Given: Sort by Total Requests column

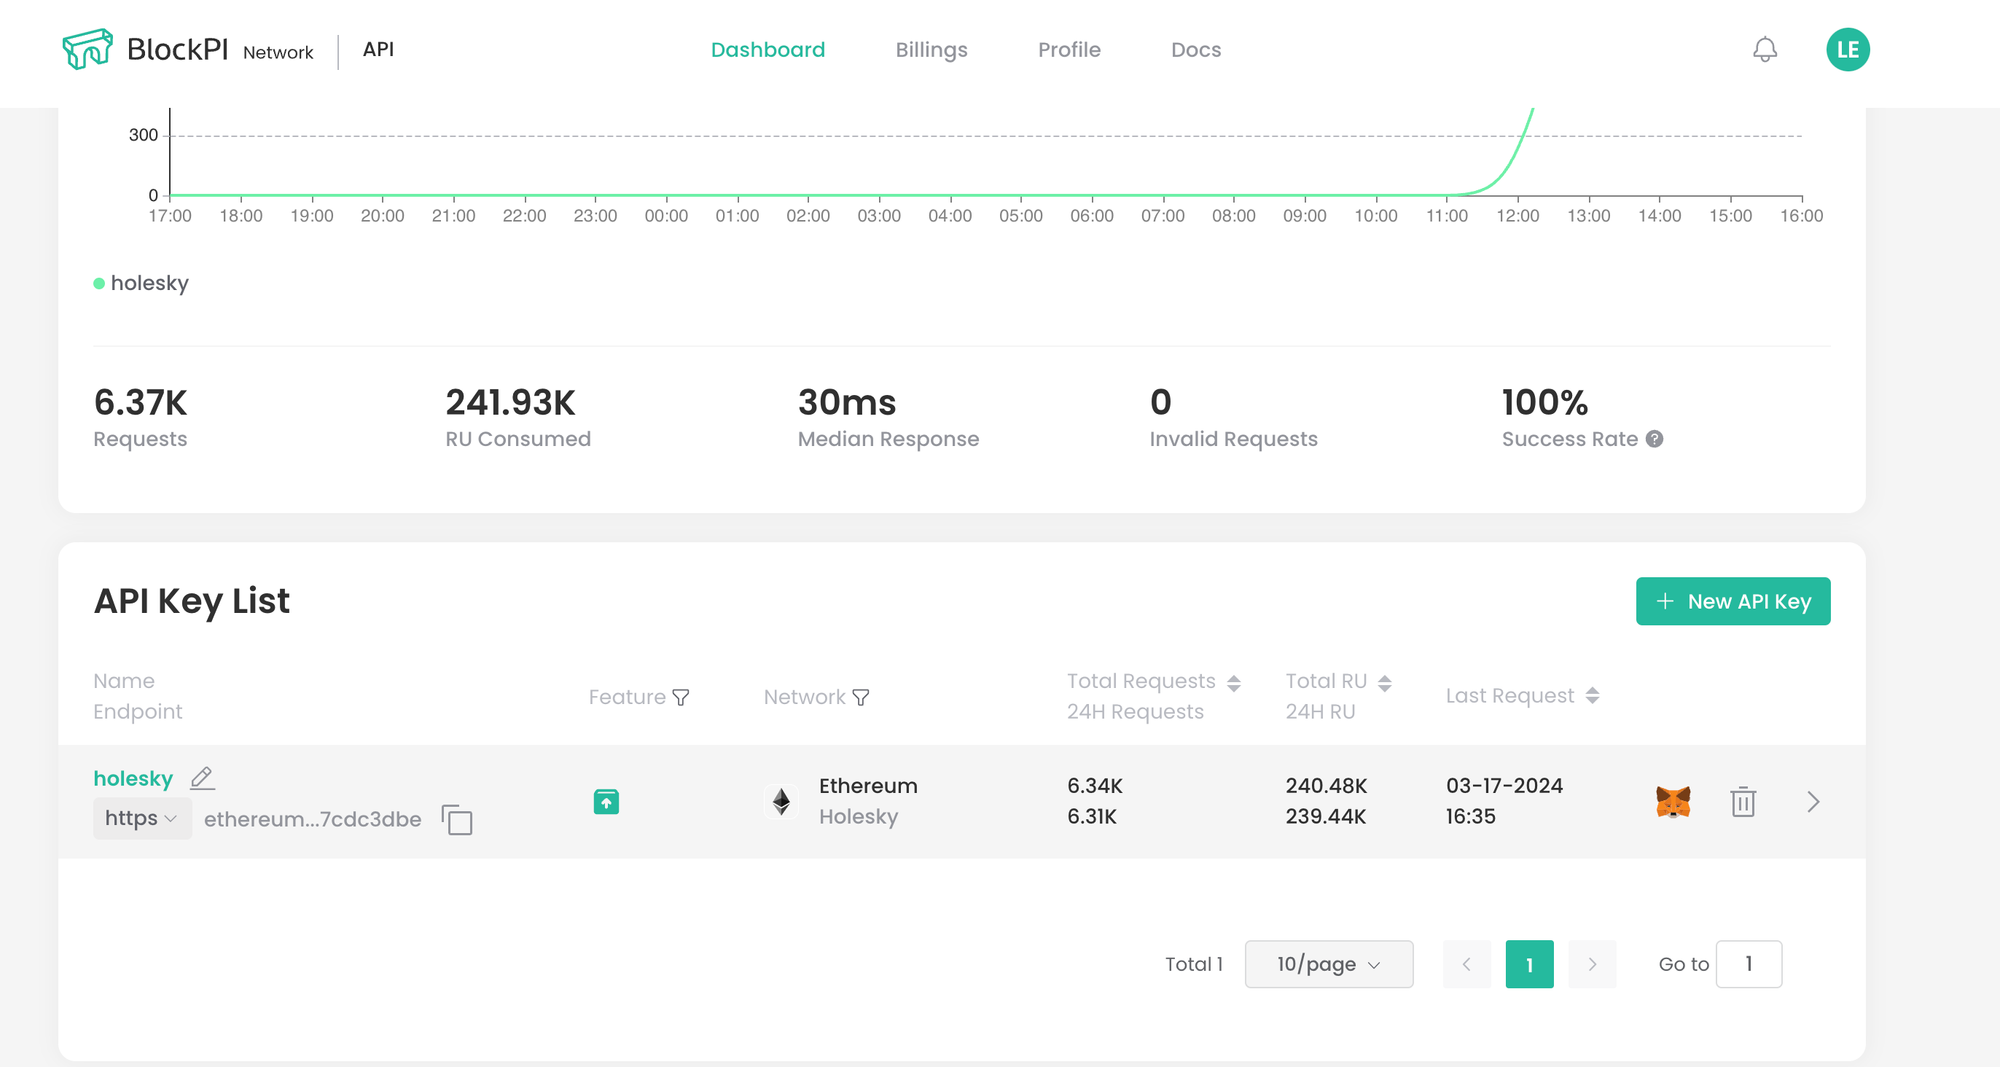Looking at the screenshot, I should point(1233,683).
